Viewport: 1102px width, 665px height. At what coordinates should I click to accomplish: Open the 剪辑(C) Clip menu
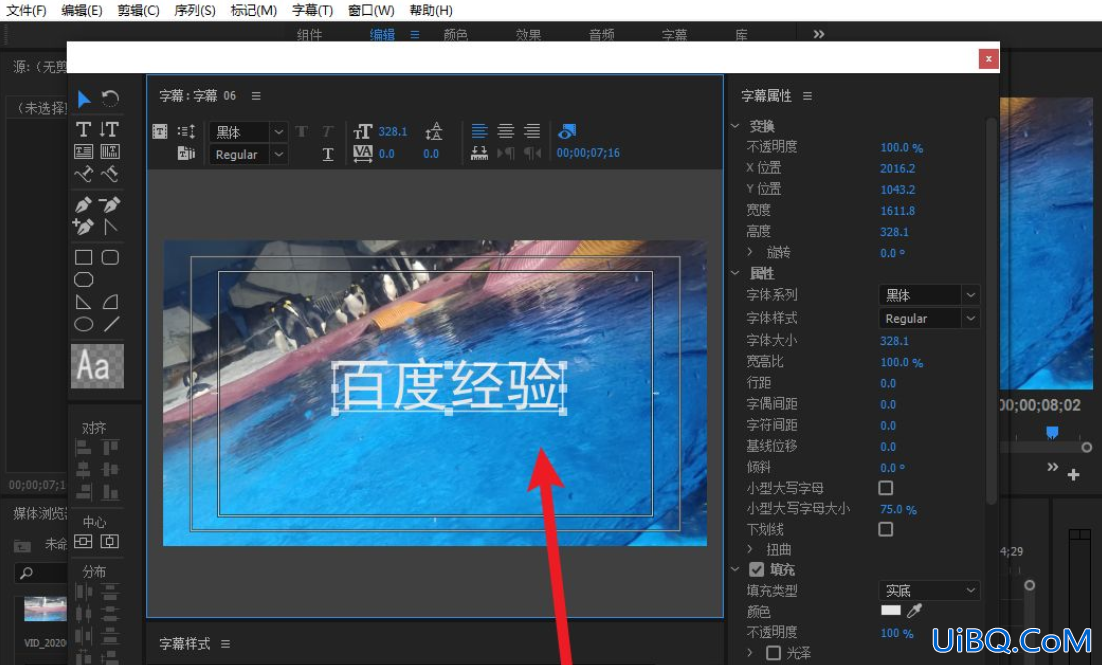tap(138, 11)
